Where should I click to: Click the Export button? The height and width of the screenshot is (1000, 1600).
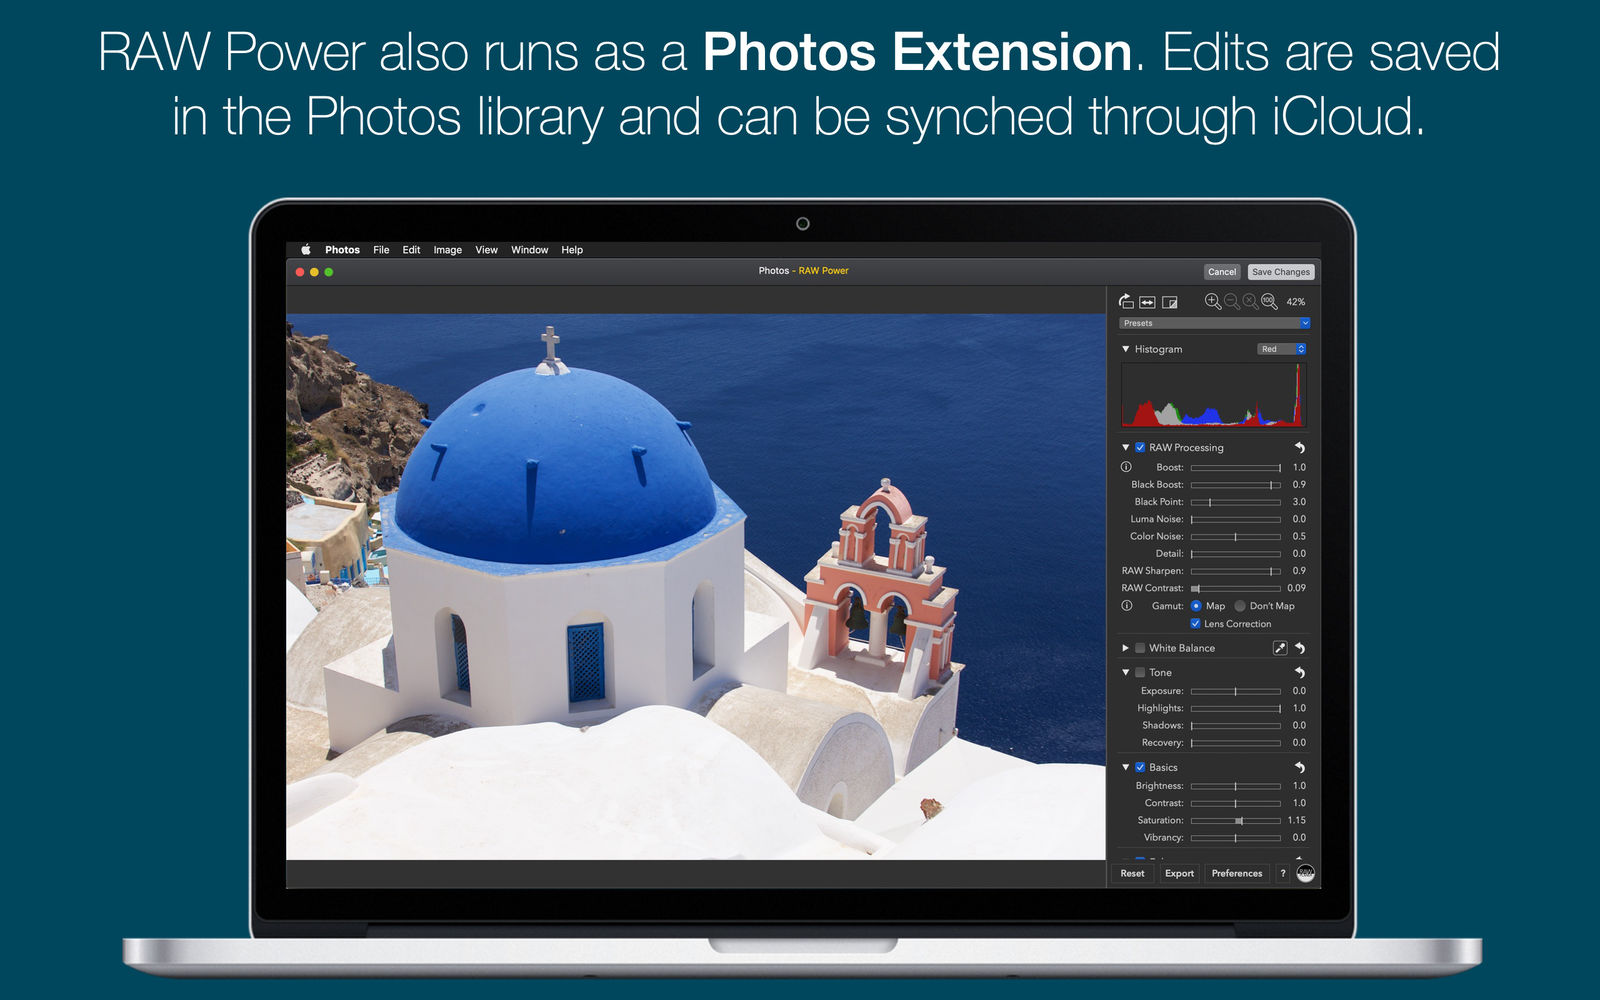1179,873
